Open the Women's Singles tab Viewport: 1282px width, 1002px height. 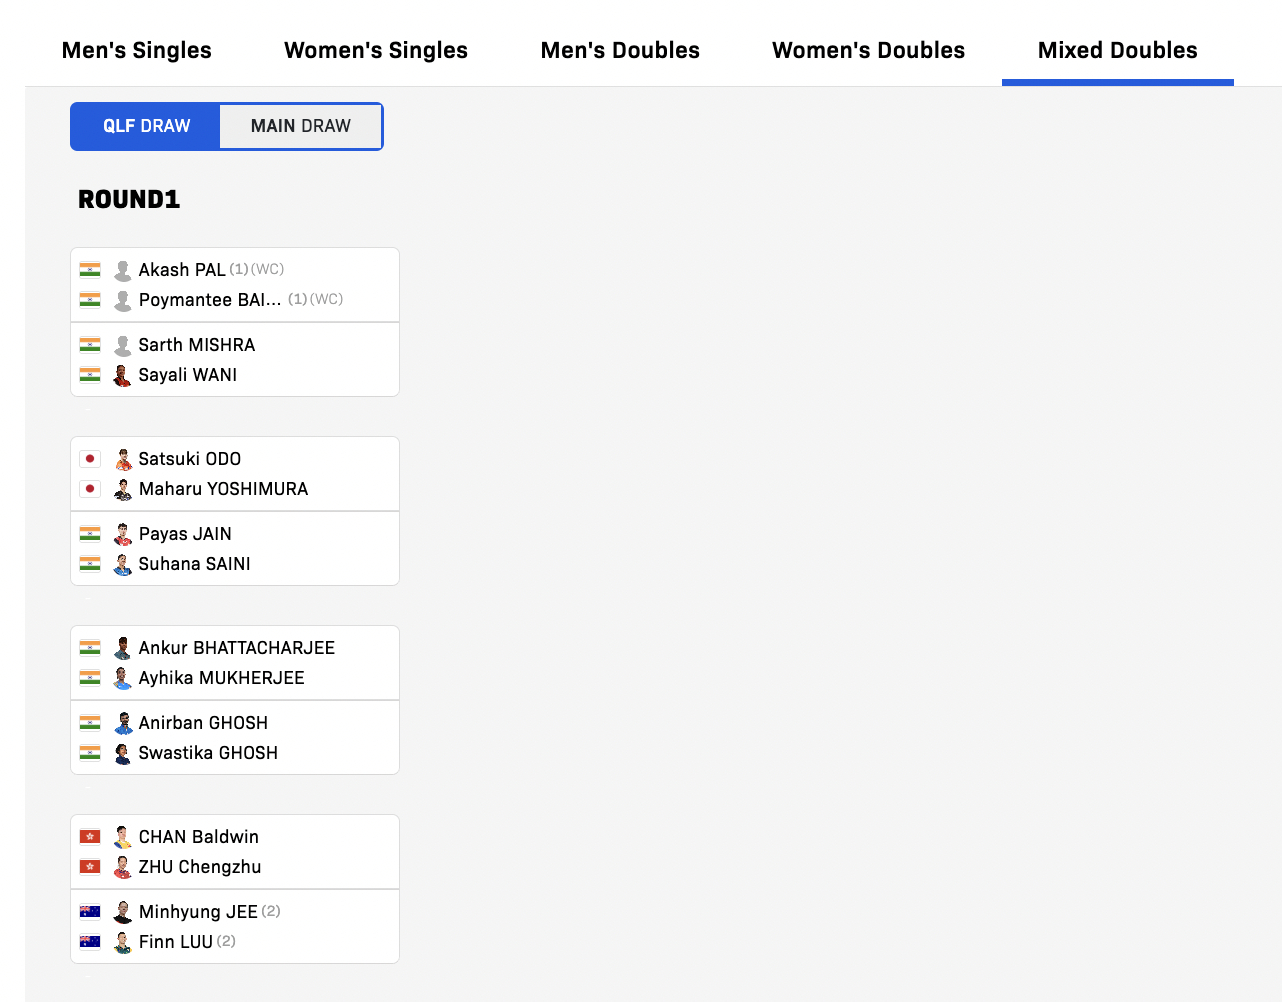tap(376, 50)
